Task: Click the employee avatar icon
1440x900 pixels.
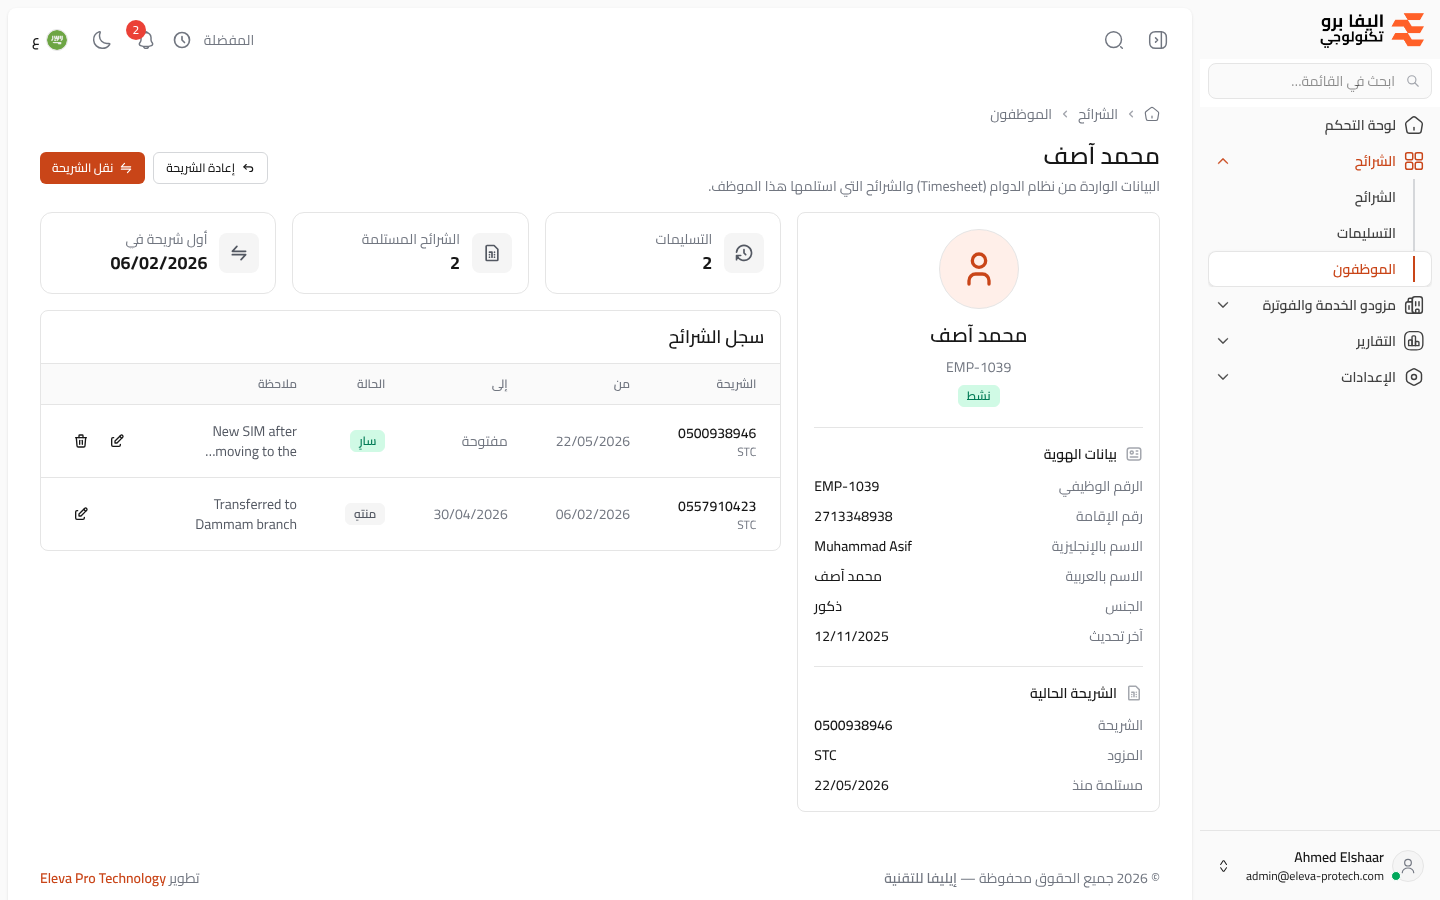Action: tap(979, 269)
